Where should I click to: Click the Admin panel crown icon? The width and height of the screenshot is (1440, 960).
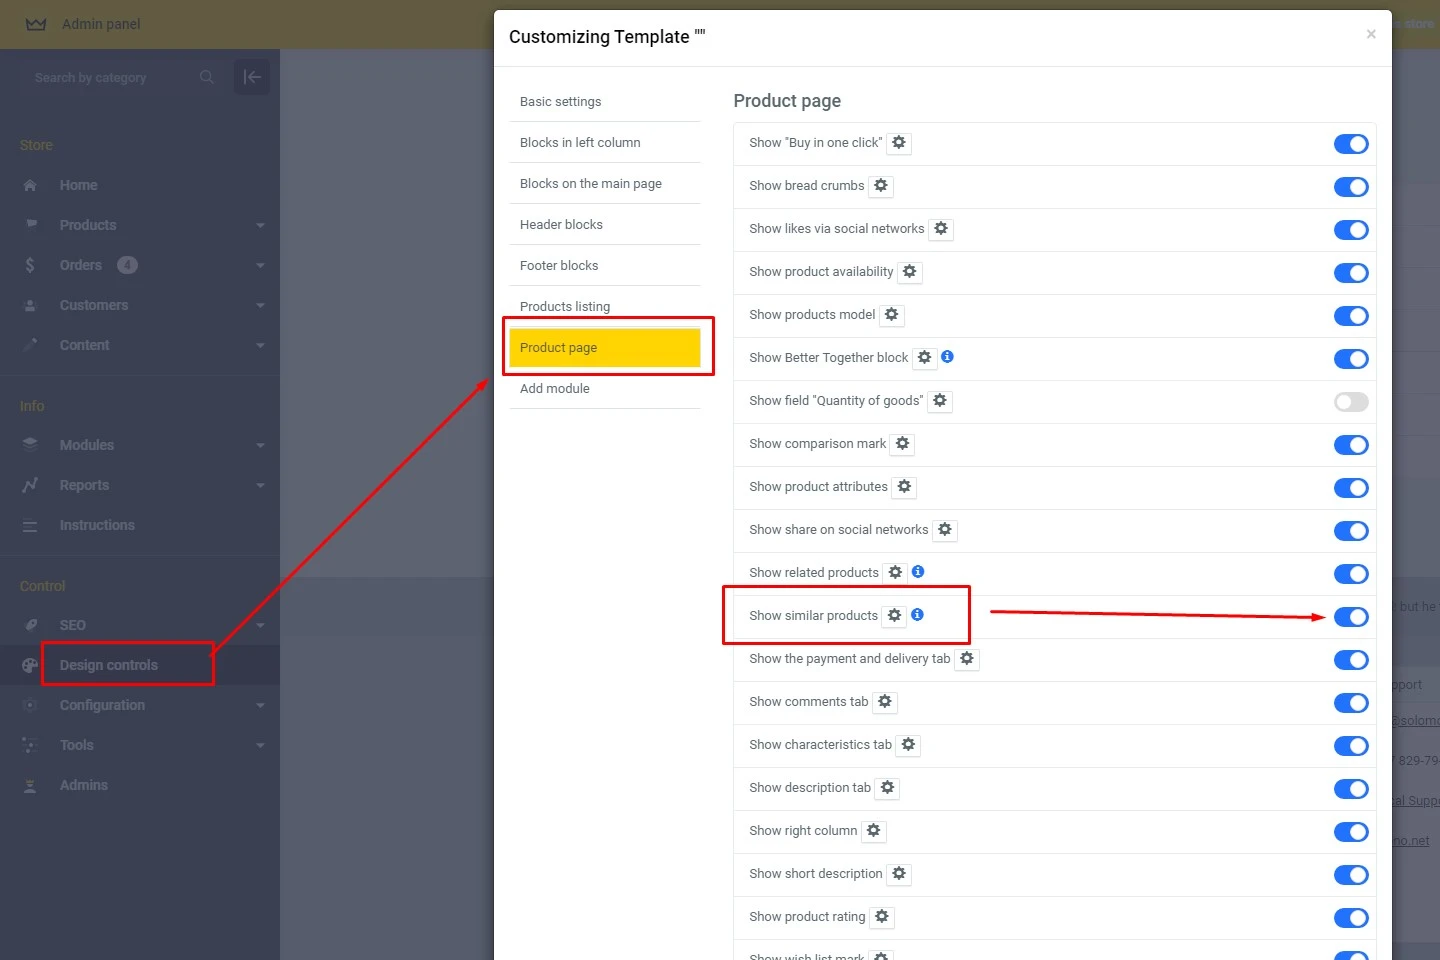tap(35, 24)
